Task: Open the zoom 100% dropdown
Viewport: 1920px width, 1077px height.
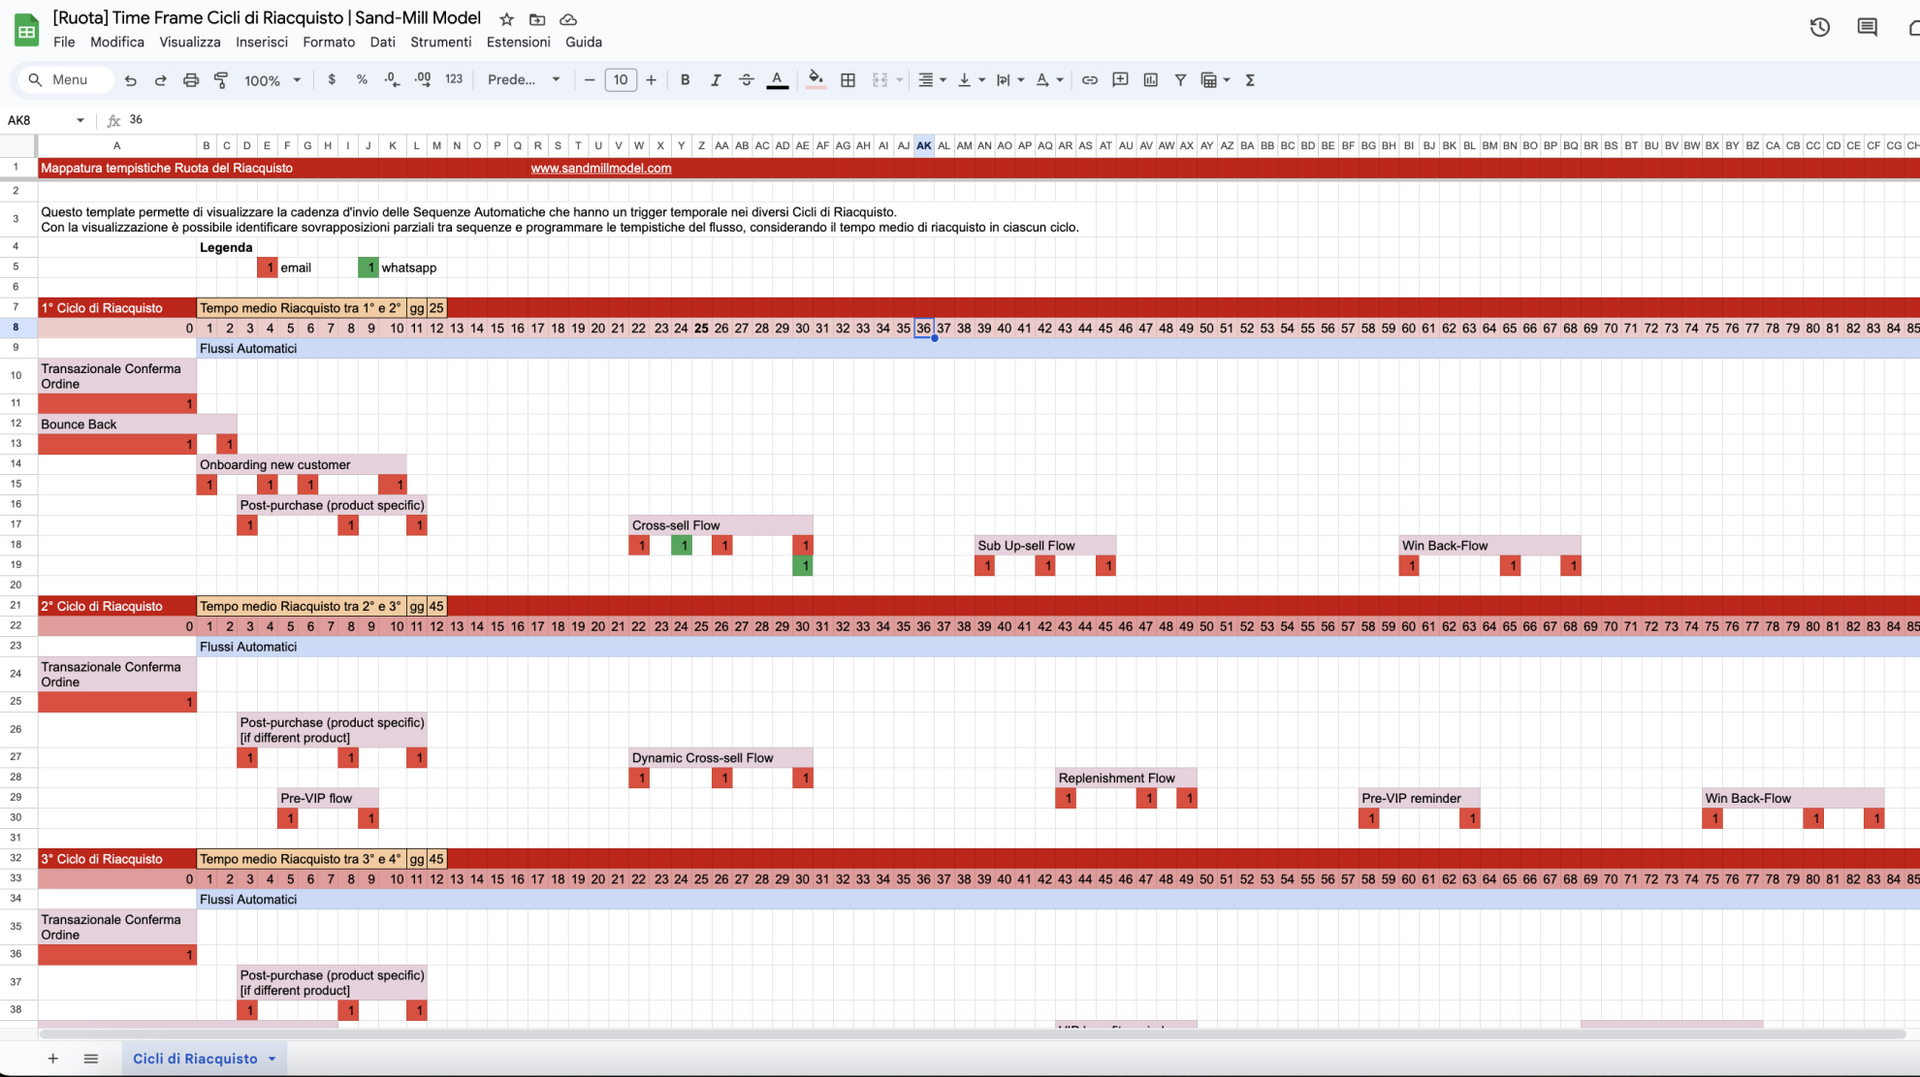Action: point(272,80)
